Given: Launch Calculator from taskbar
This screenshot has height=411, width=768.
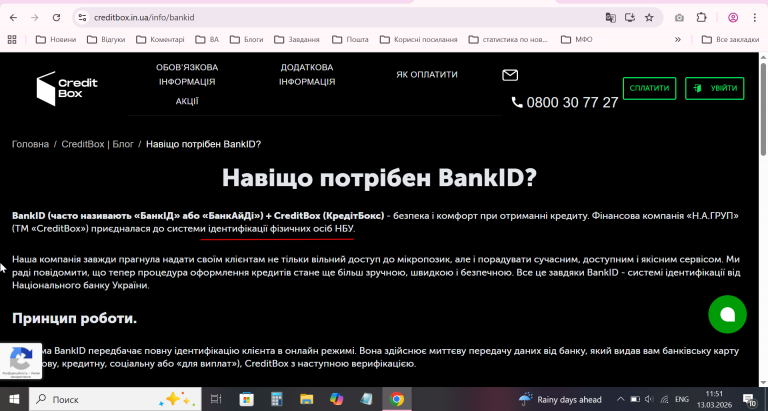Looking at the screenshot, I should click(x=277, y=399).
